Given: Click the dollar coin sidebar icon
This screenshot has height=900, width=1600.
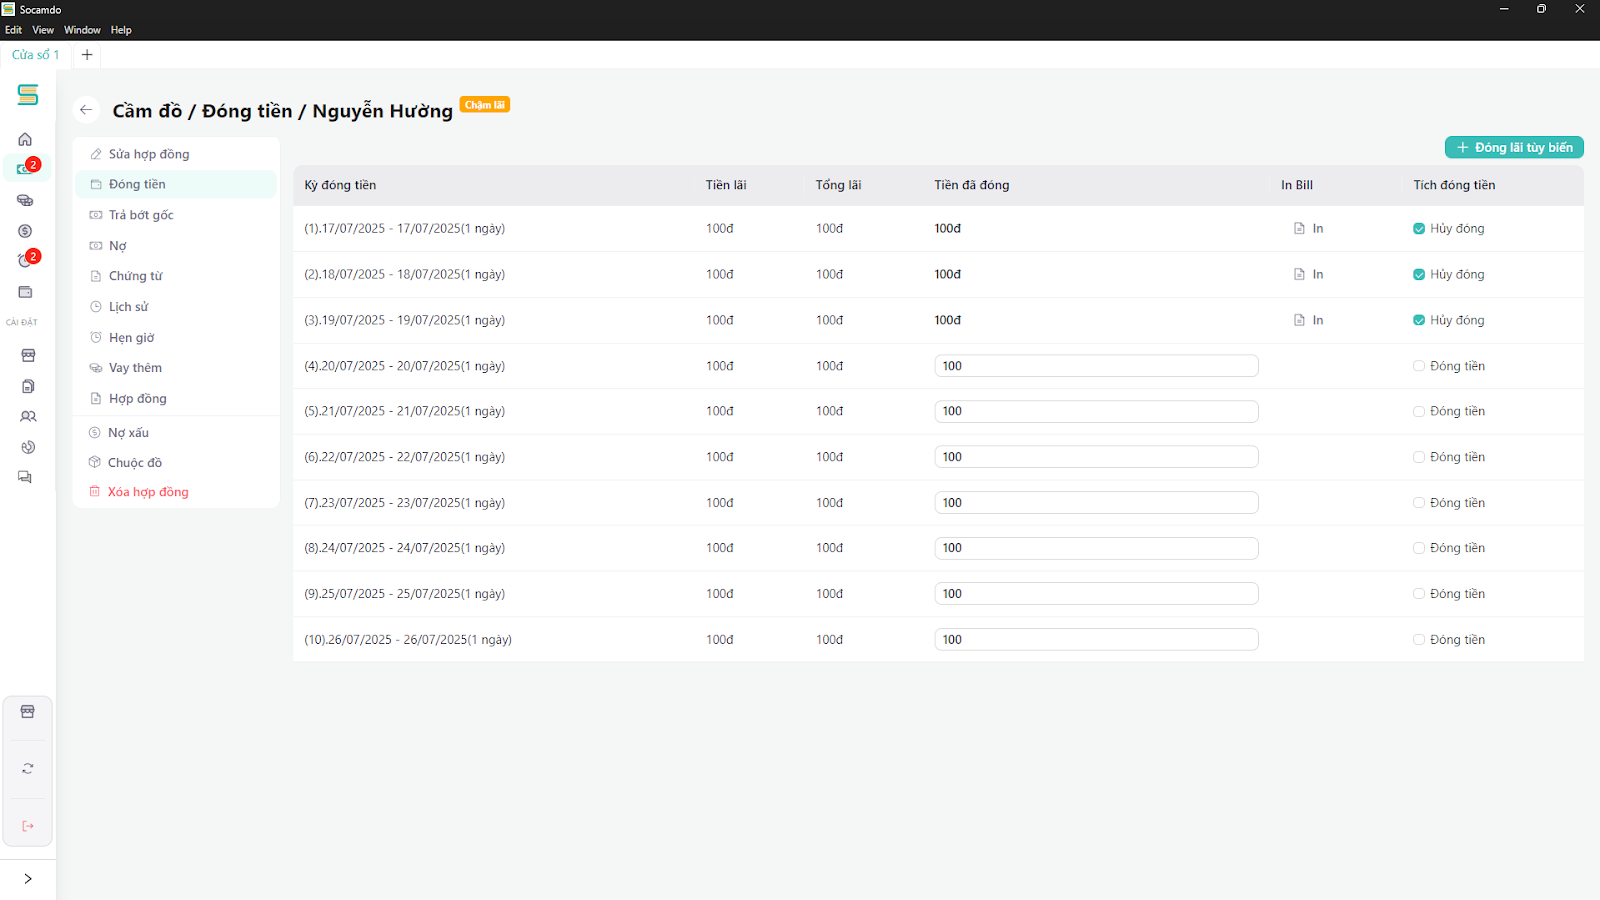Looking at the screenshot, I should pos(25,231).
